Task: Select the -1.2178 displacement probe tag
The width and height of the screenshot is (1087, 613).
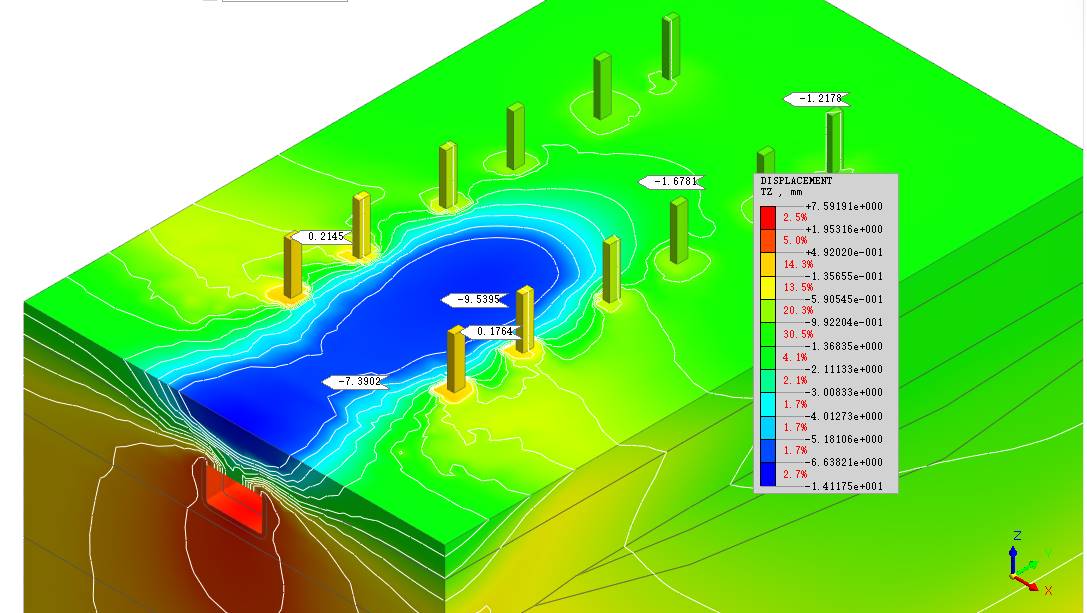Action: pos(817,99)
